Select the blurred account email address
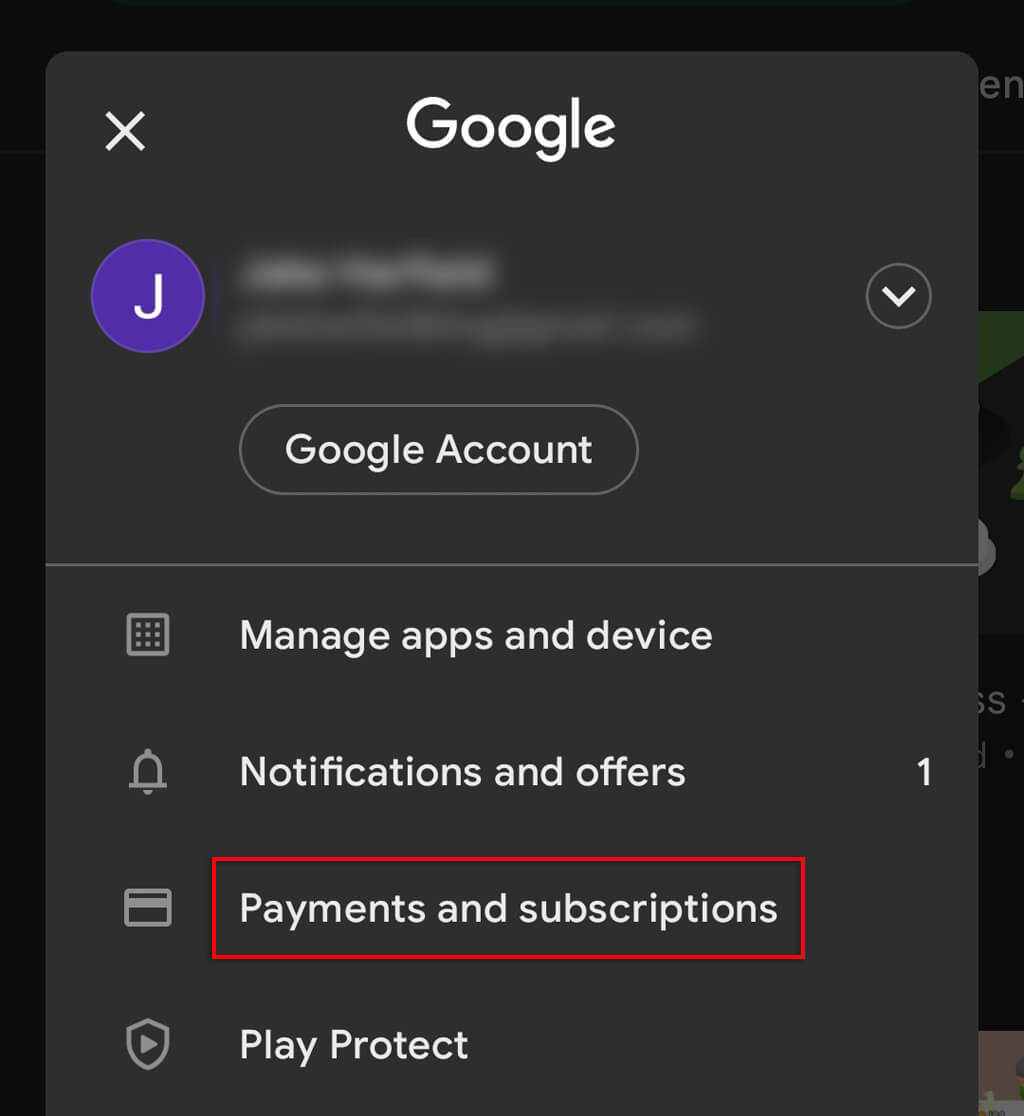 466,326
